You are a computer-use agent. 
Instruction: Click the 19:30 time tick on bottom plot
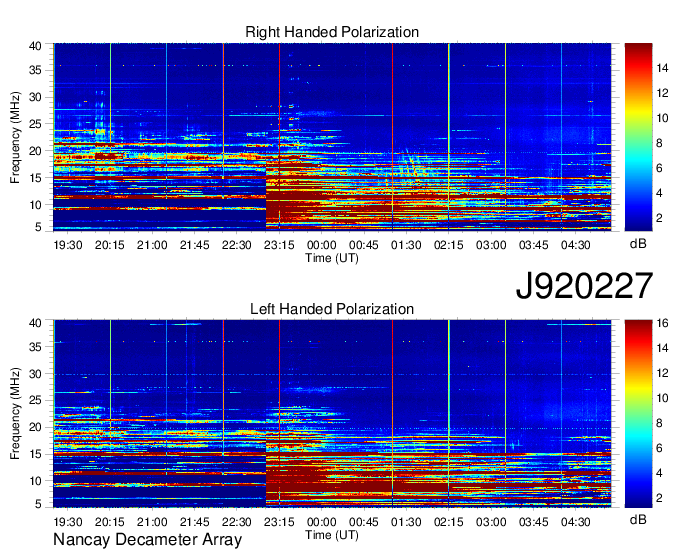point(68,522)
